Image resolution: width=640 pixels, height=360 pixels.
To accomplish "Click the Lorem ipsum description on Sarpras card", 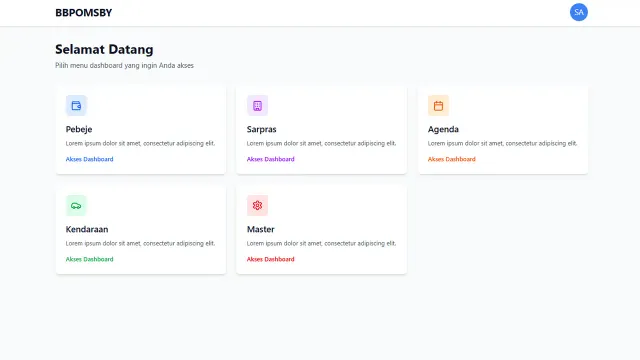I will pos(321,143).
